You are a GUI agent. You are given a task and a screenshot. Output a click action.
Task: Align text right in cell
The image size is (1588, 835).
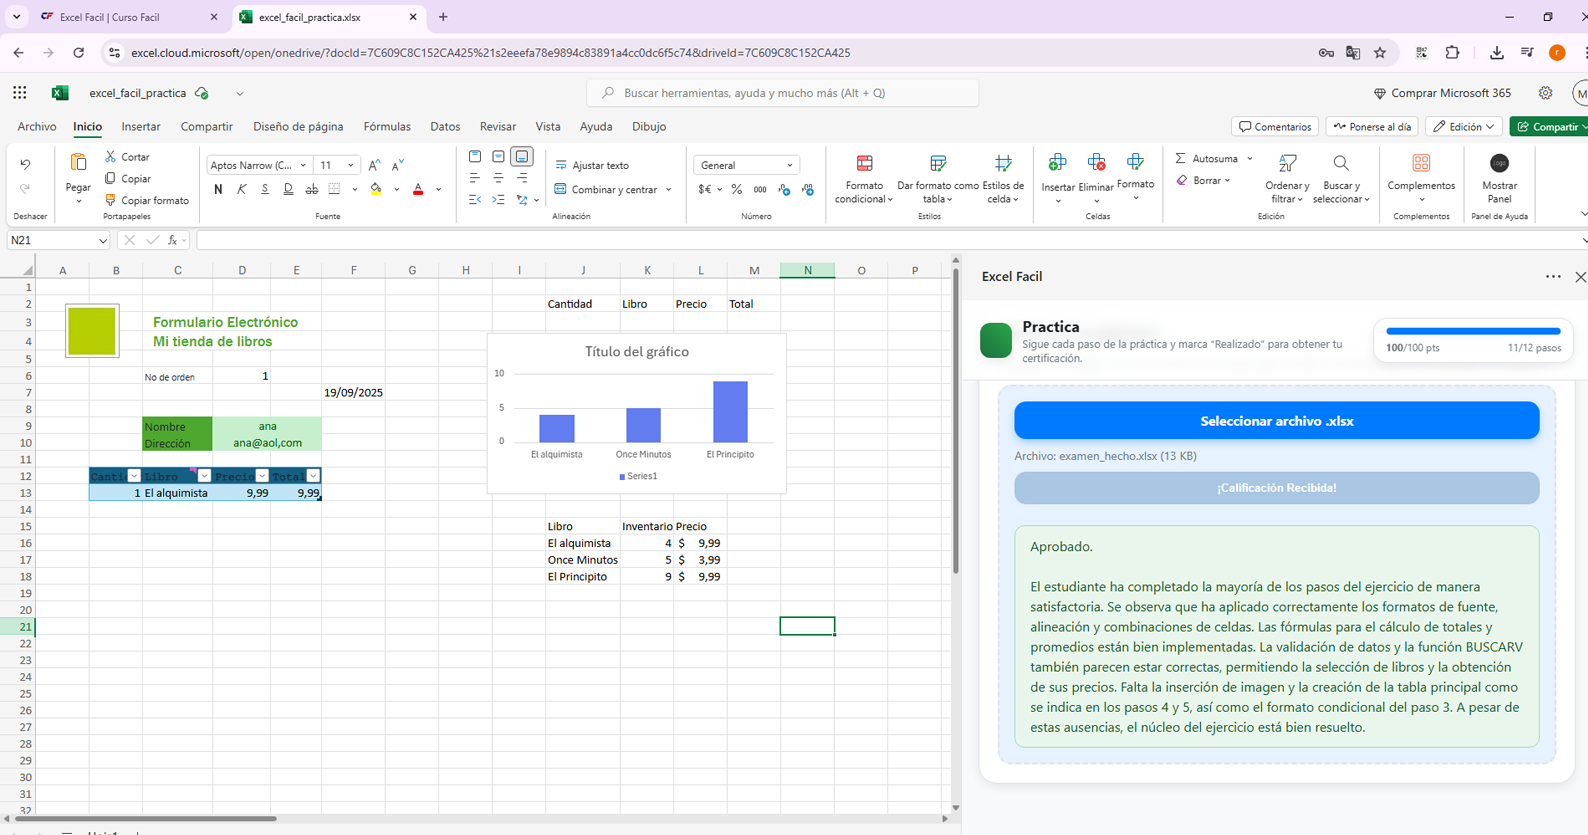pyautogui.click(x=522, y=178)
